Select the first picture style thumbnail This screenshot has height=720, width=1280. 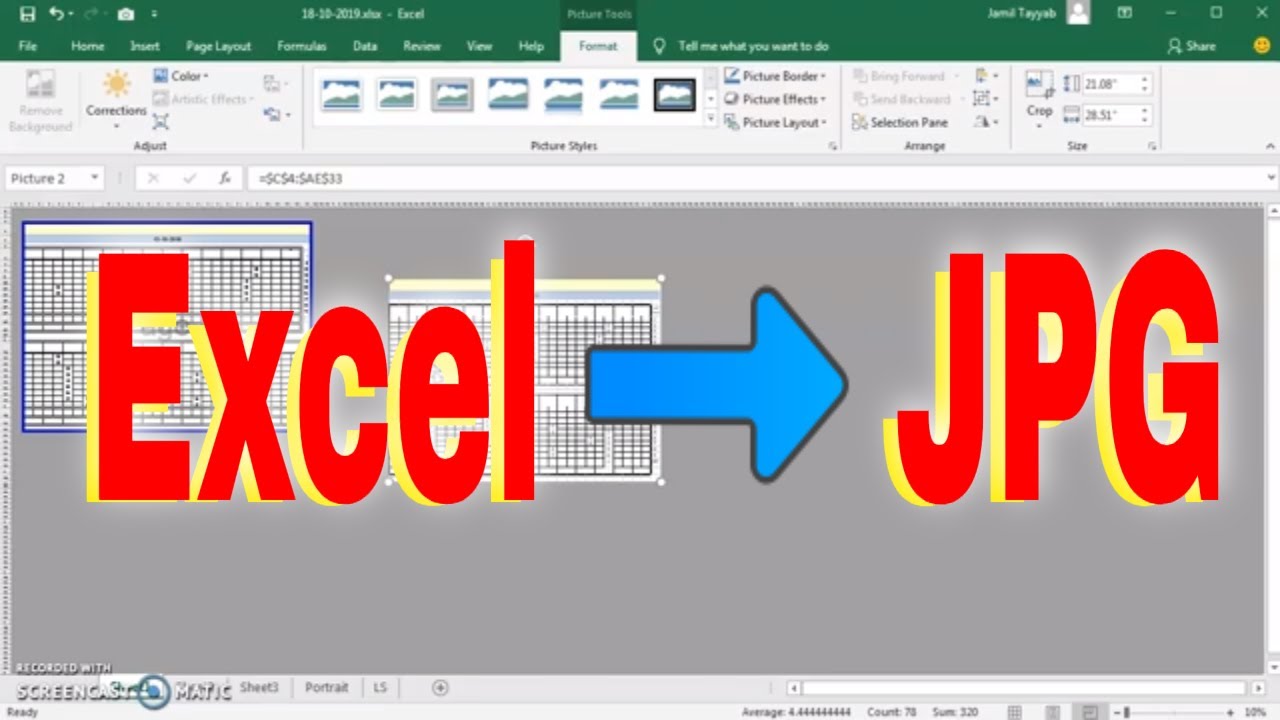tap(339, 95)
